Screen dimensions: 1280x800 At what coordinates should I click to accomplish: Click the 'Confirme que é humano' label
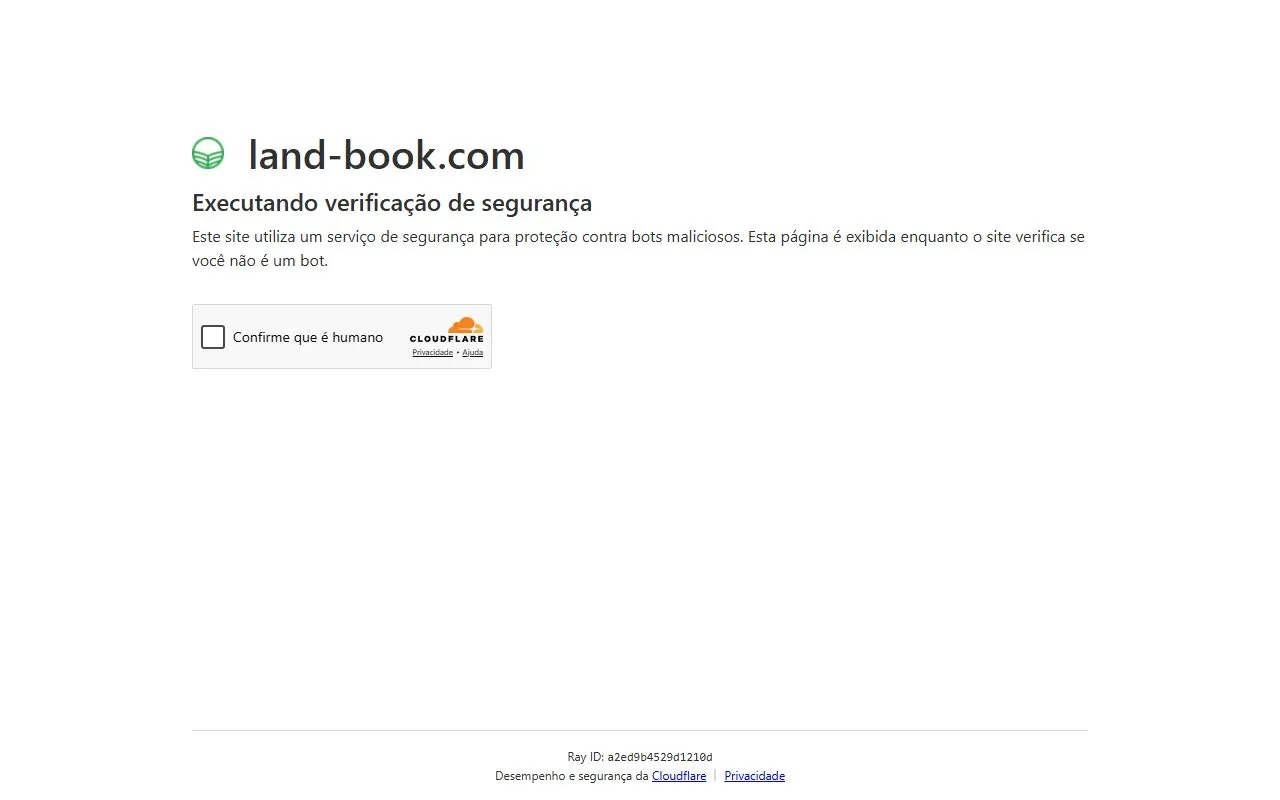click(308, 337)
